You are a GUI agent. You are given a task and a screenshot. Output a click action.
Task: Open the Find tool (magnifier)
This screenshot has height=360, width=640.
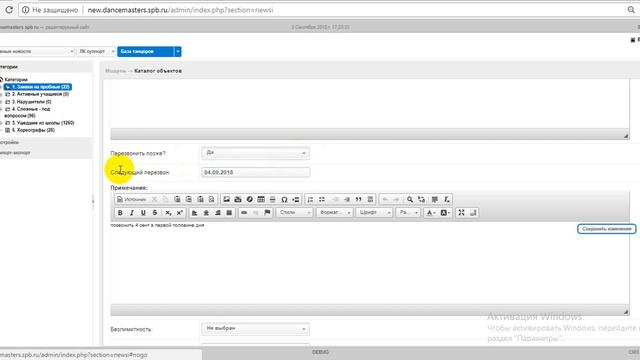coord(410,199)
